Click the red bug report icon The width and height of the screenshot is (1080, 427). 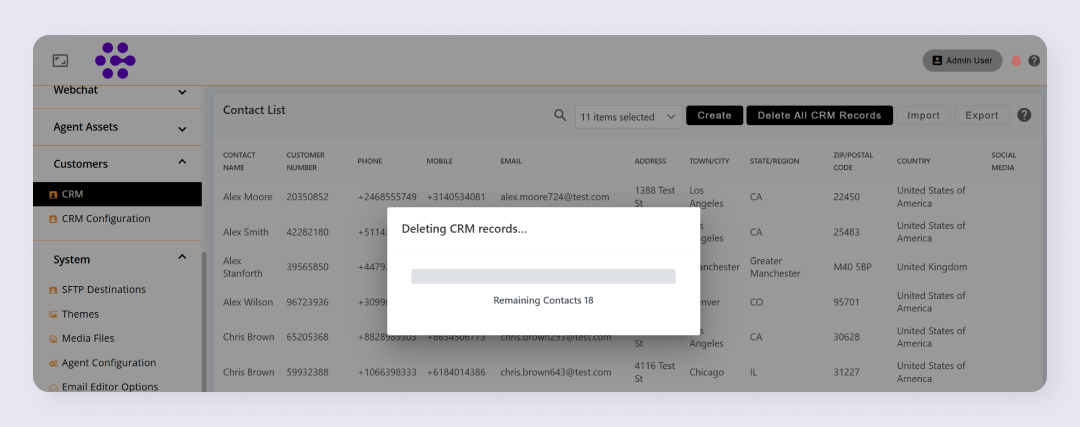[1016, 61]
